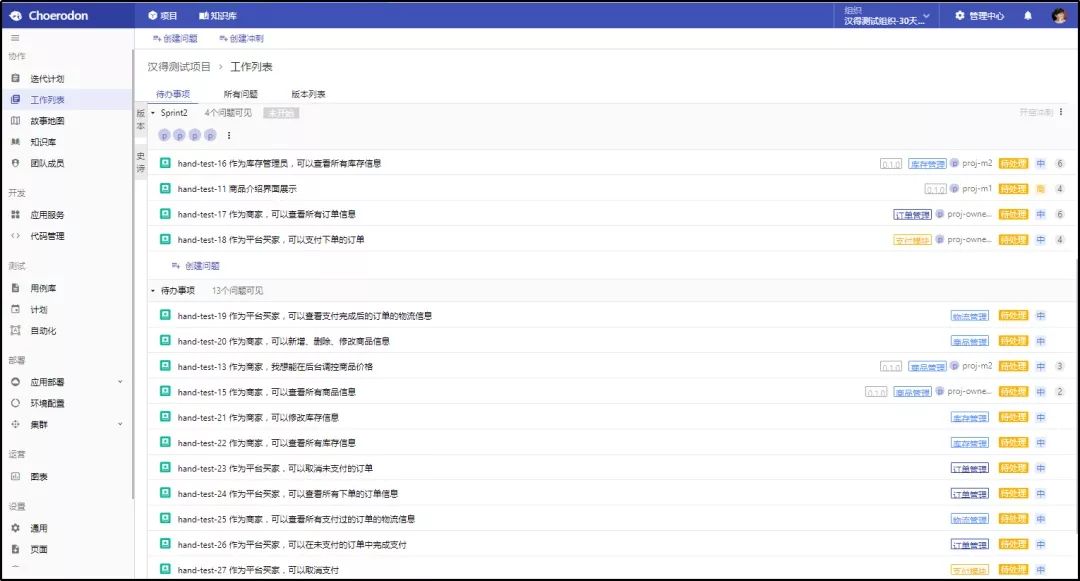Open the user avatar menu
The width and height of the screenshot is (1080, 581).
(1059, 16)
